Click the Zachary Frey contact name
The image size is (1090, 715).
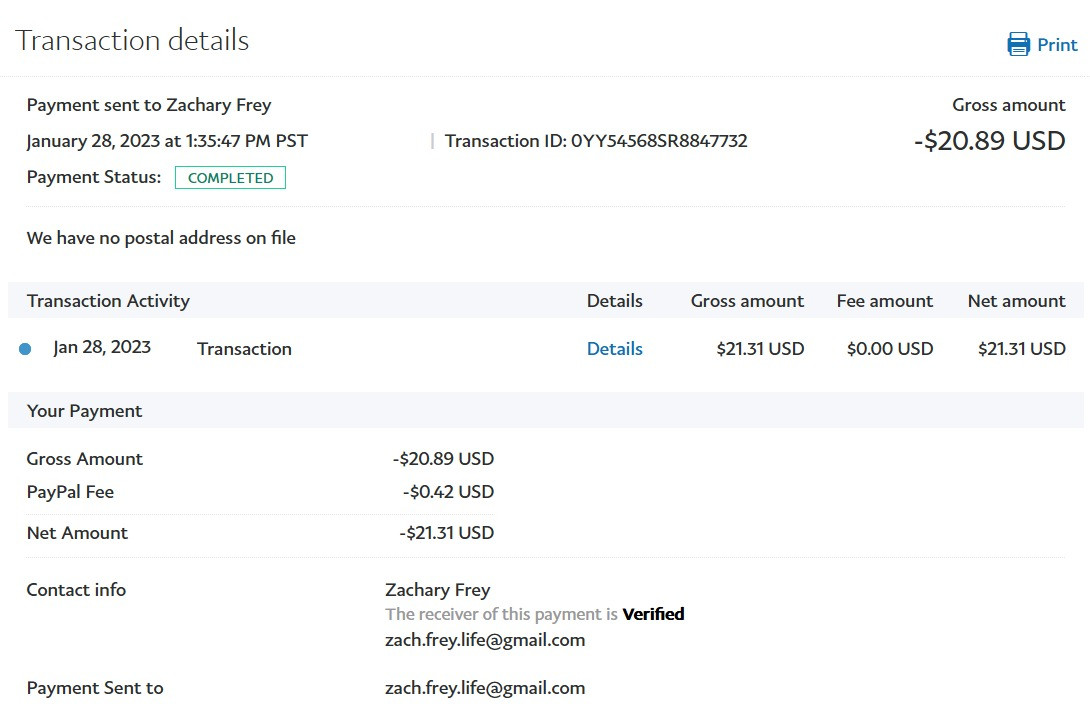coord(437,590)
